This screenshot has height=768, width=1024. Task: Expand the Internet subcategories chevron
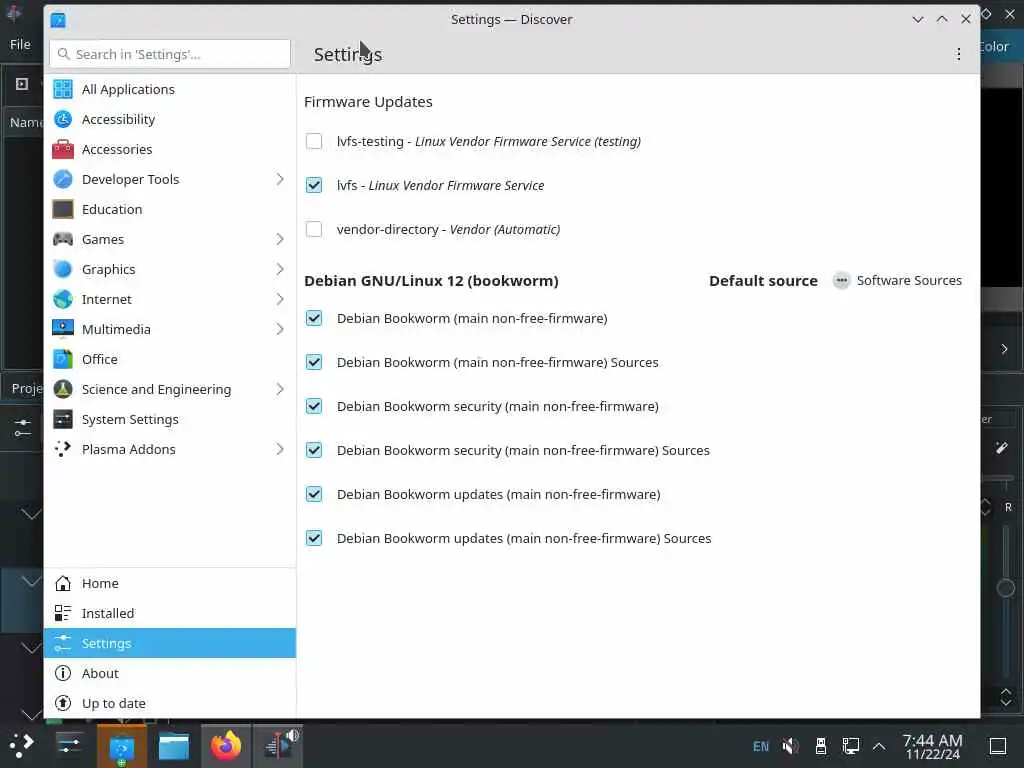tap(280, 300)
